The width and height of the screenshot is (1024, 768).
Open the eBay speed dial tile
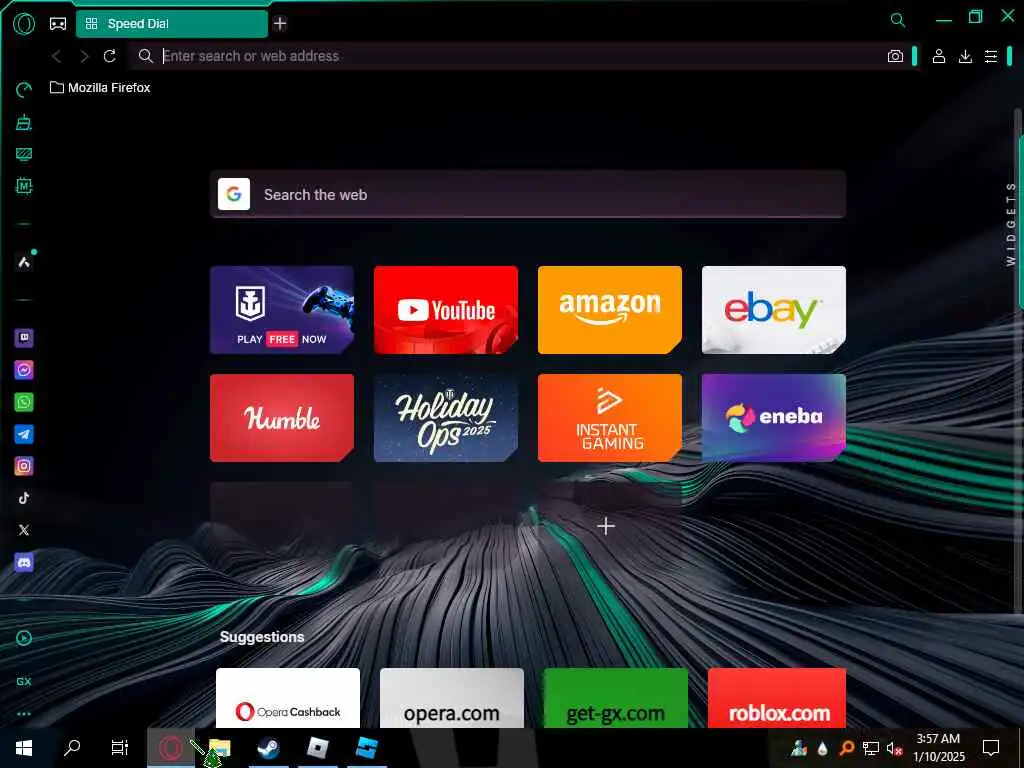pos(774,310)
